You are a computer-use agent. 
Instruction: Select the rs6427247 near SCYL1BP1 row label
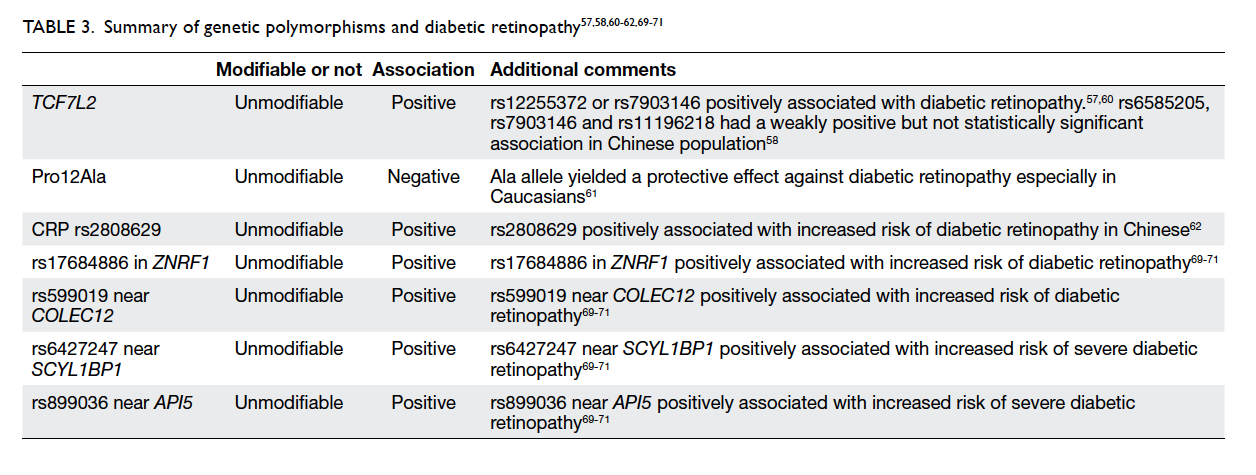[x=95, y=358]
